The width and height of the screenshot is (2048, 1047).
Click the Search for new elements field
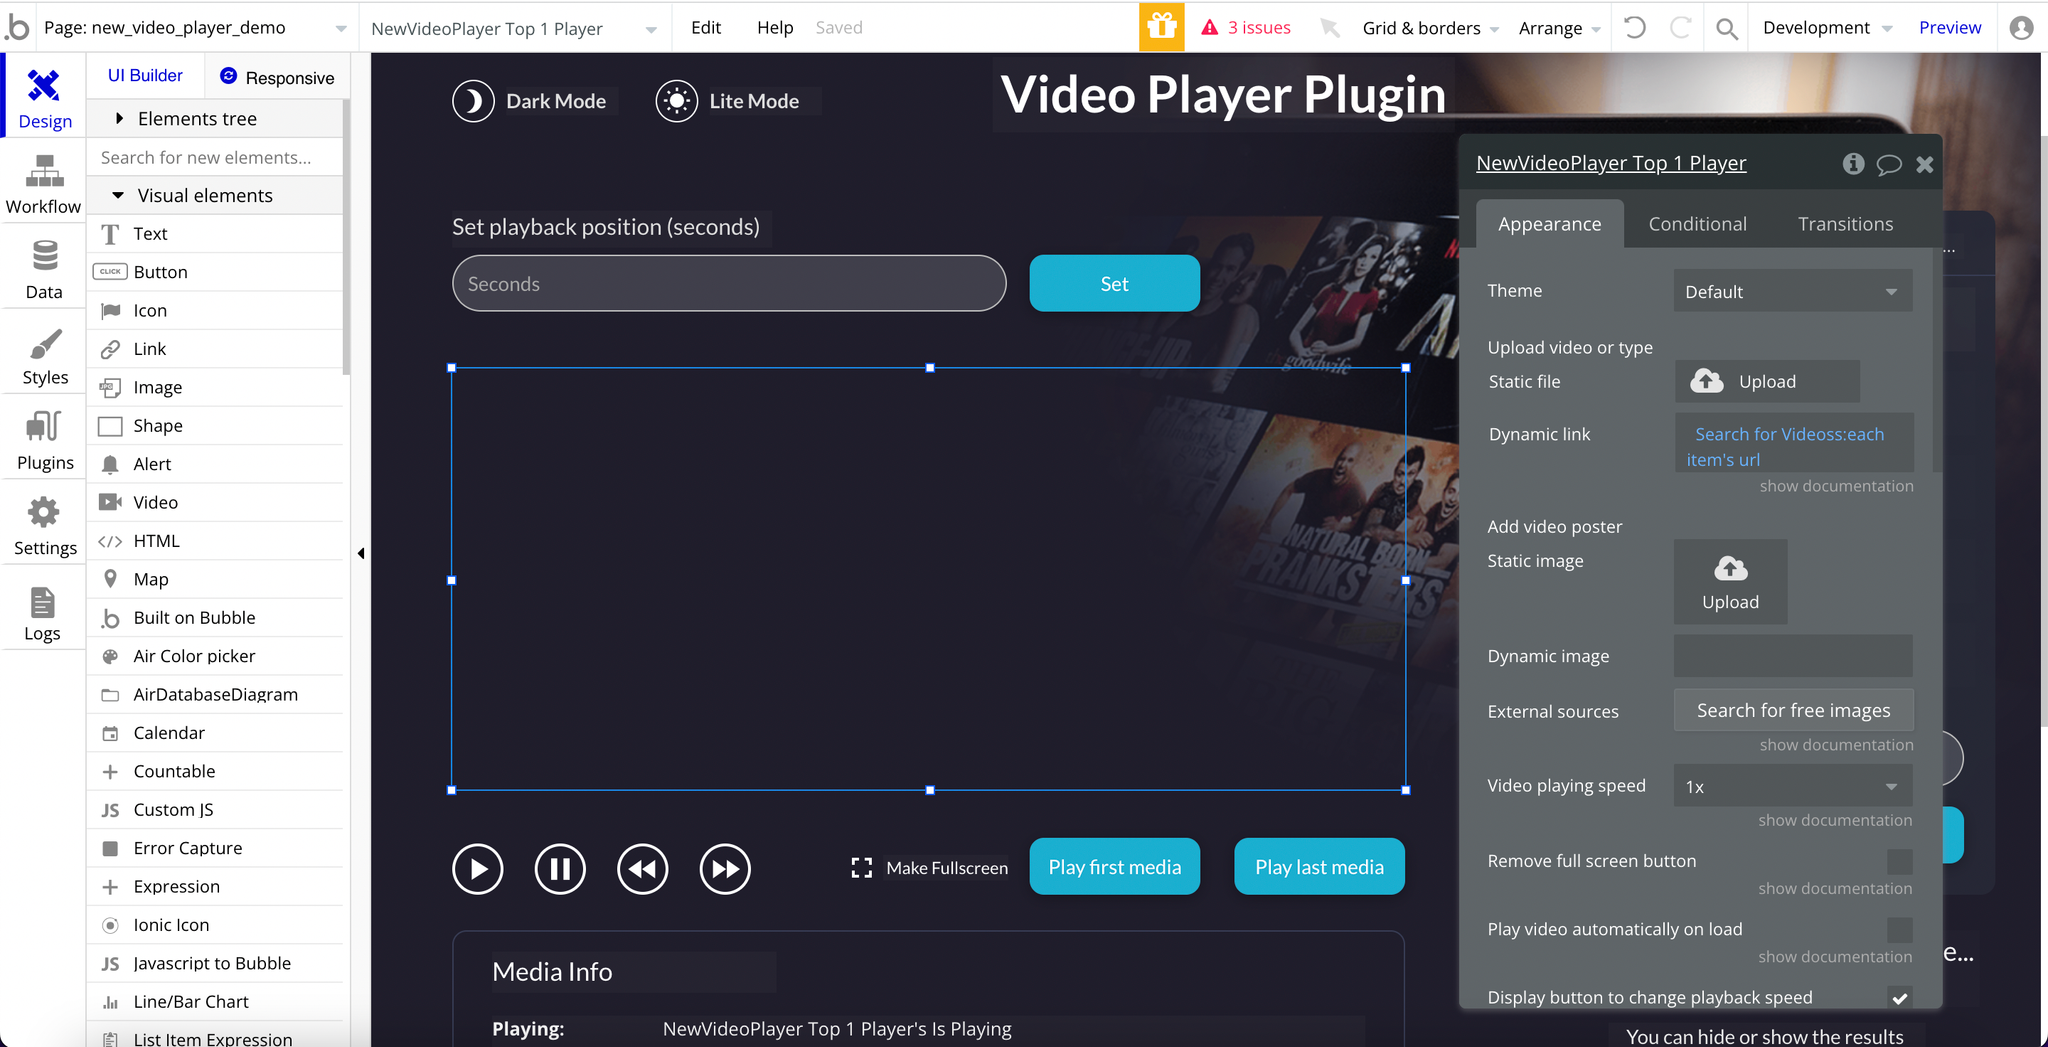214,157
